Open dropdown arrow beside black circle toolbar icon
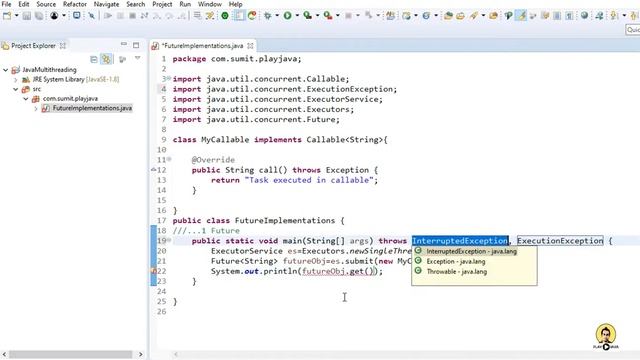Viewport: 640px width, 360px height. pos(64,16)
